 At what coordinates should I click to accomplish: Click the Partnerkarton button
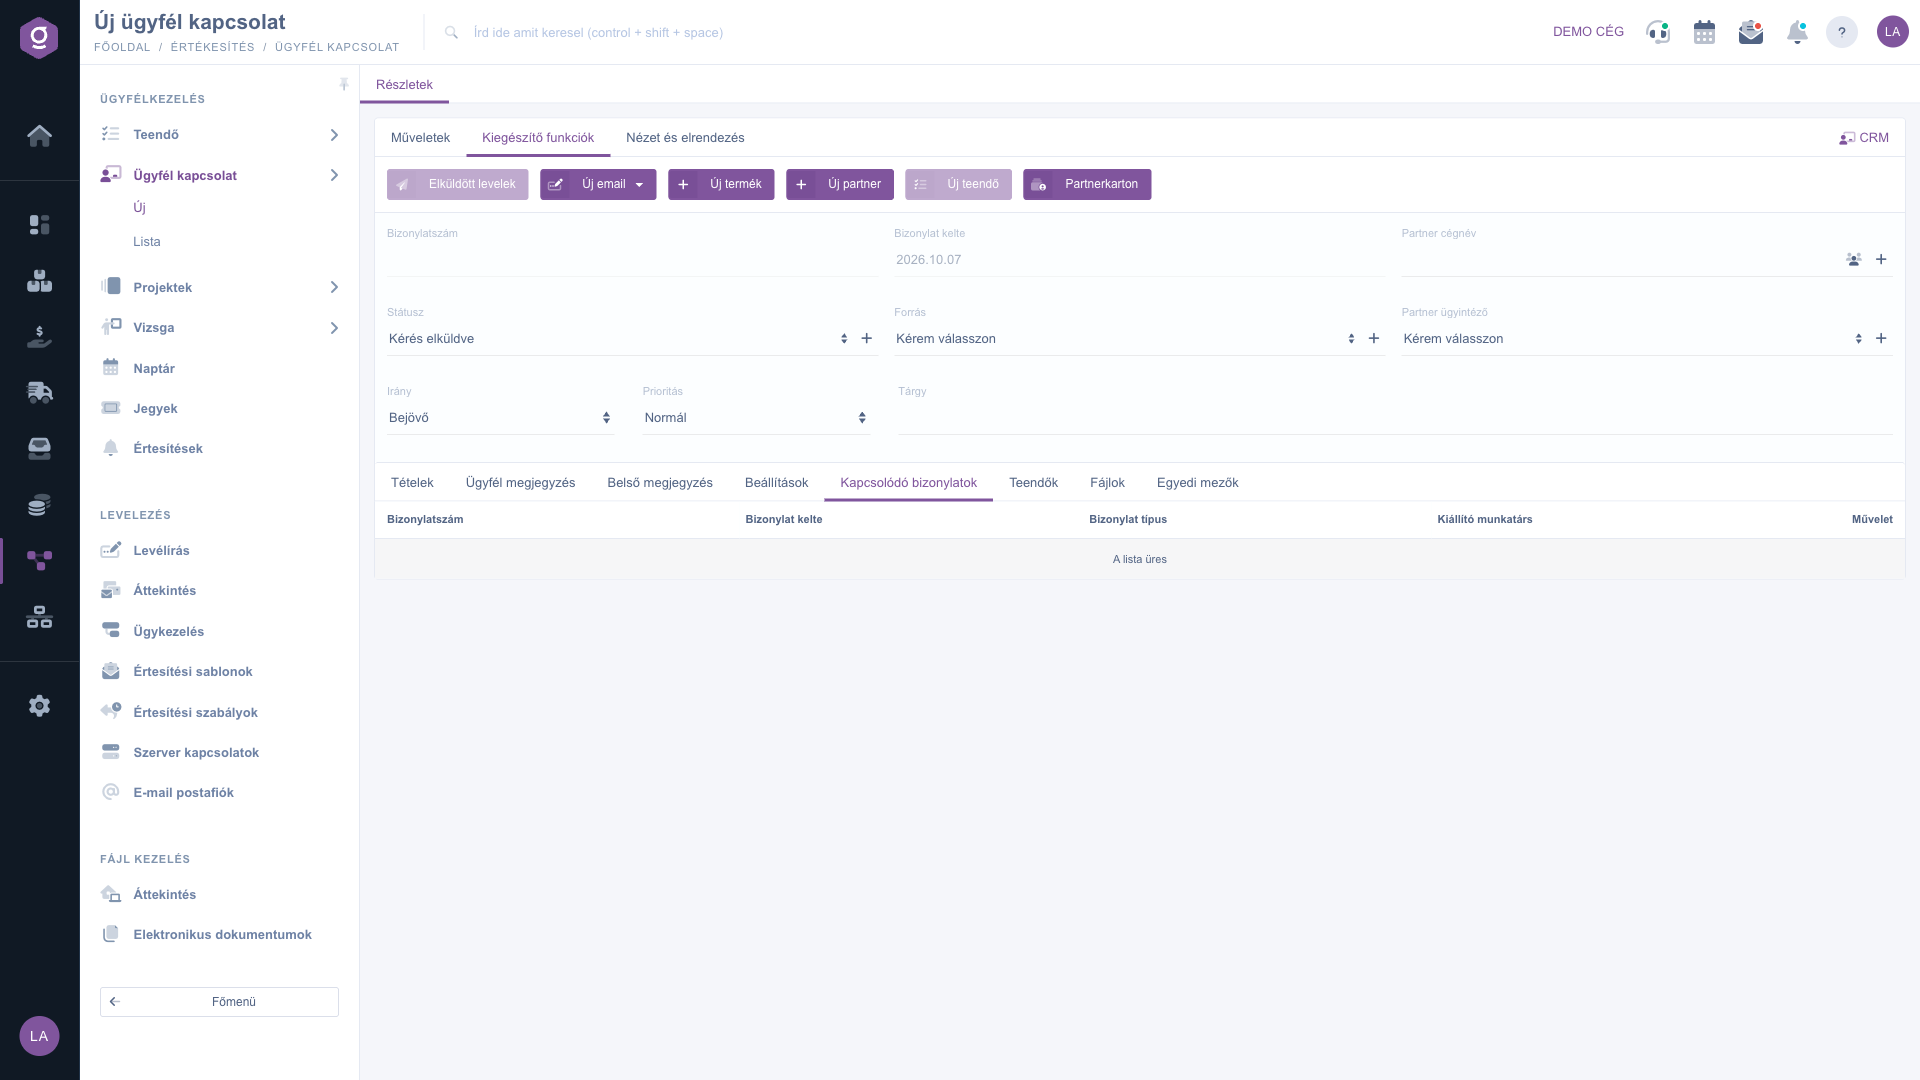coord(1087,184)
